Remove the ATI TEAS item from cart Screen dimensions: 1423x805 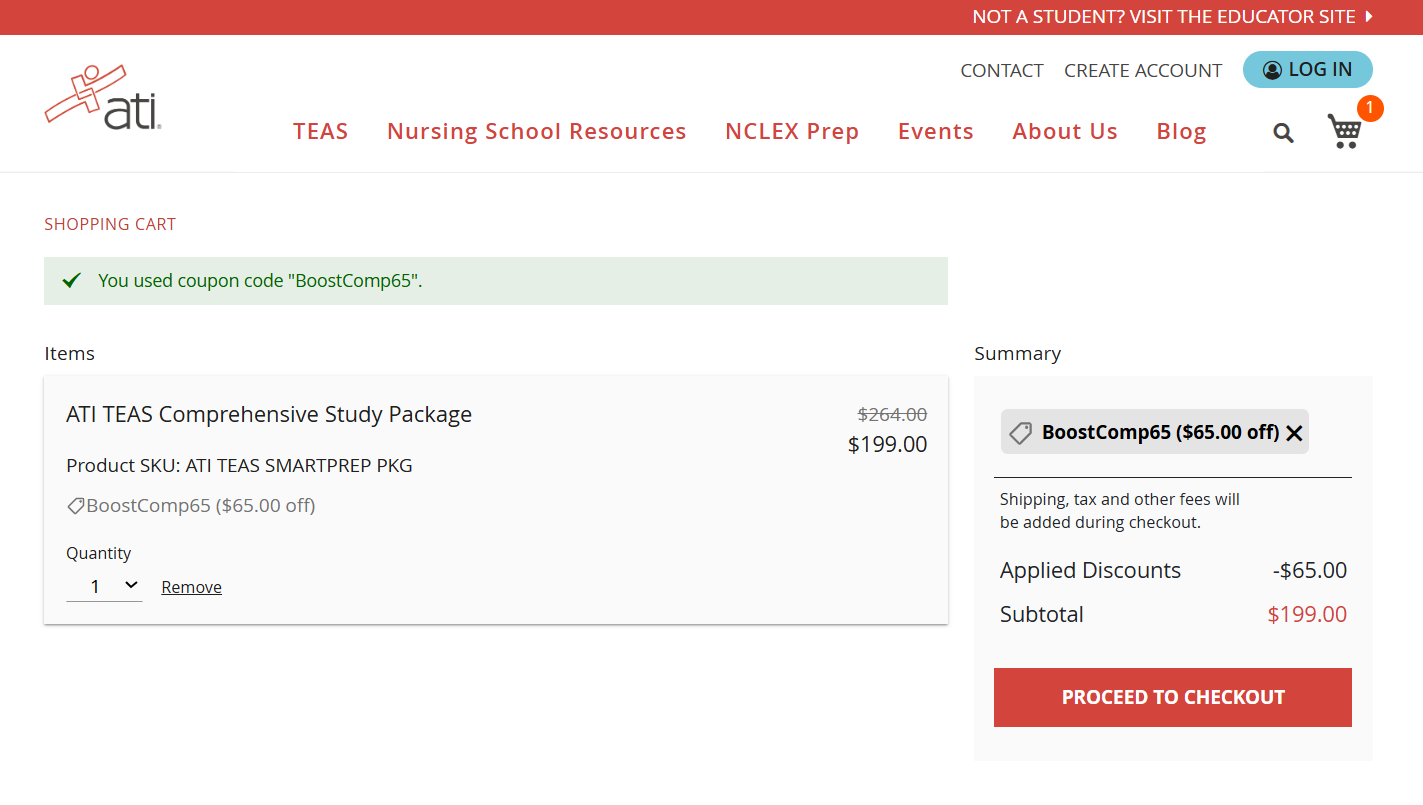[191, 586]
